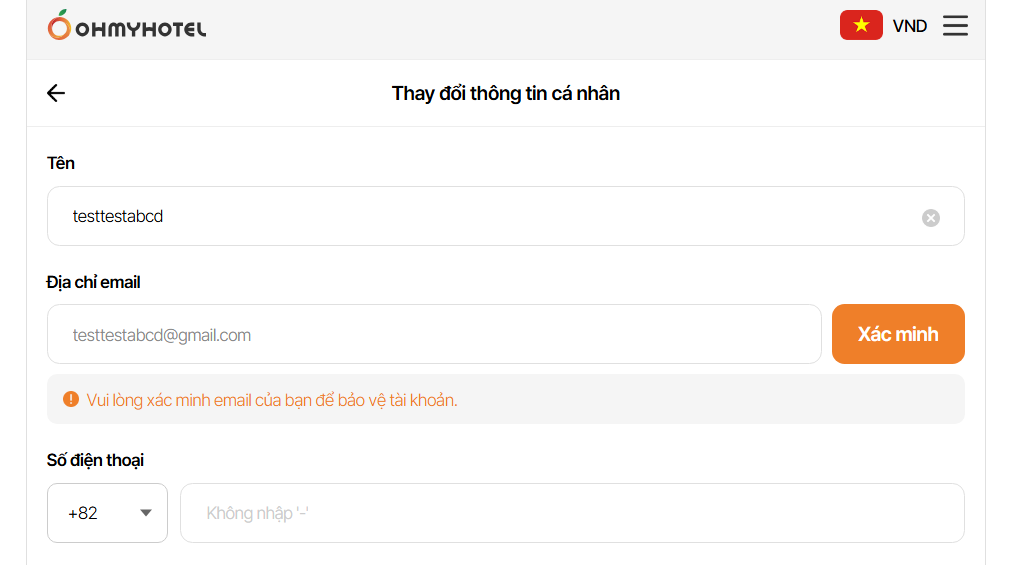The image size is (1021, 565).
Task: Go back using the left arrow
Action: (56, 93)
